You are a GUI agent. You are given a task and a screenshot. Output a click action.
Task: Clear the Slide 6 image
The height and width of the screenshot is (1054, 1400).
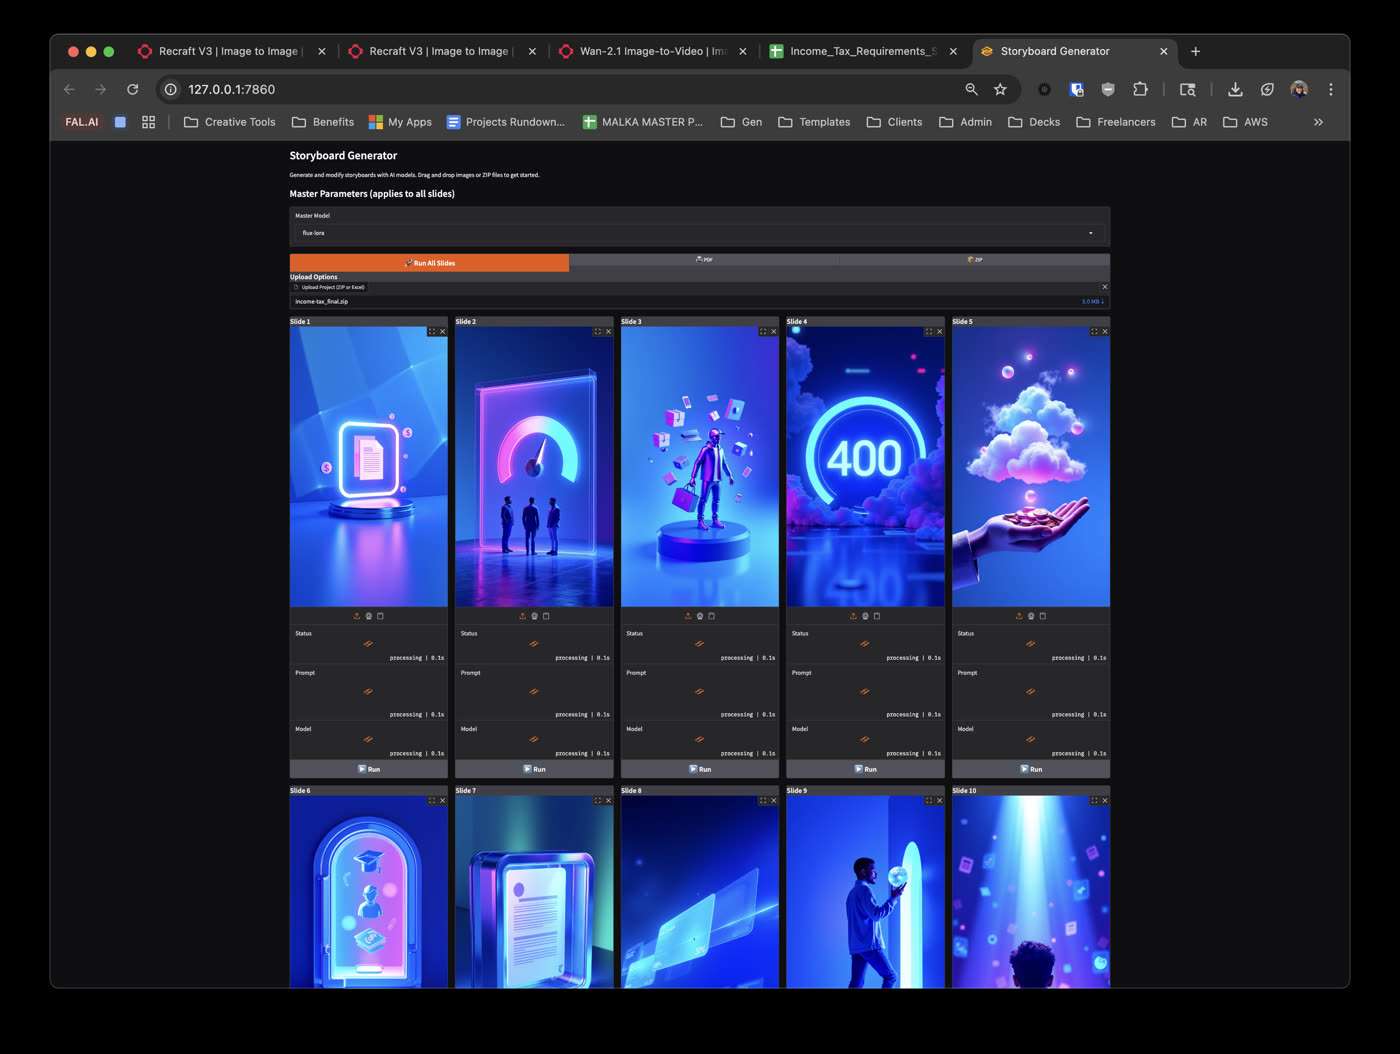tap(442, 801)
